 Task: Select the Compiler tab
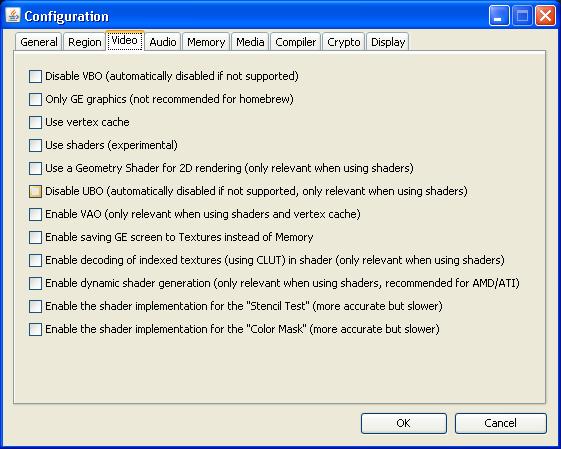pos(296,42)
